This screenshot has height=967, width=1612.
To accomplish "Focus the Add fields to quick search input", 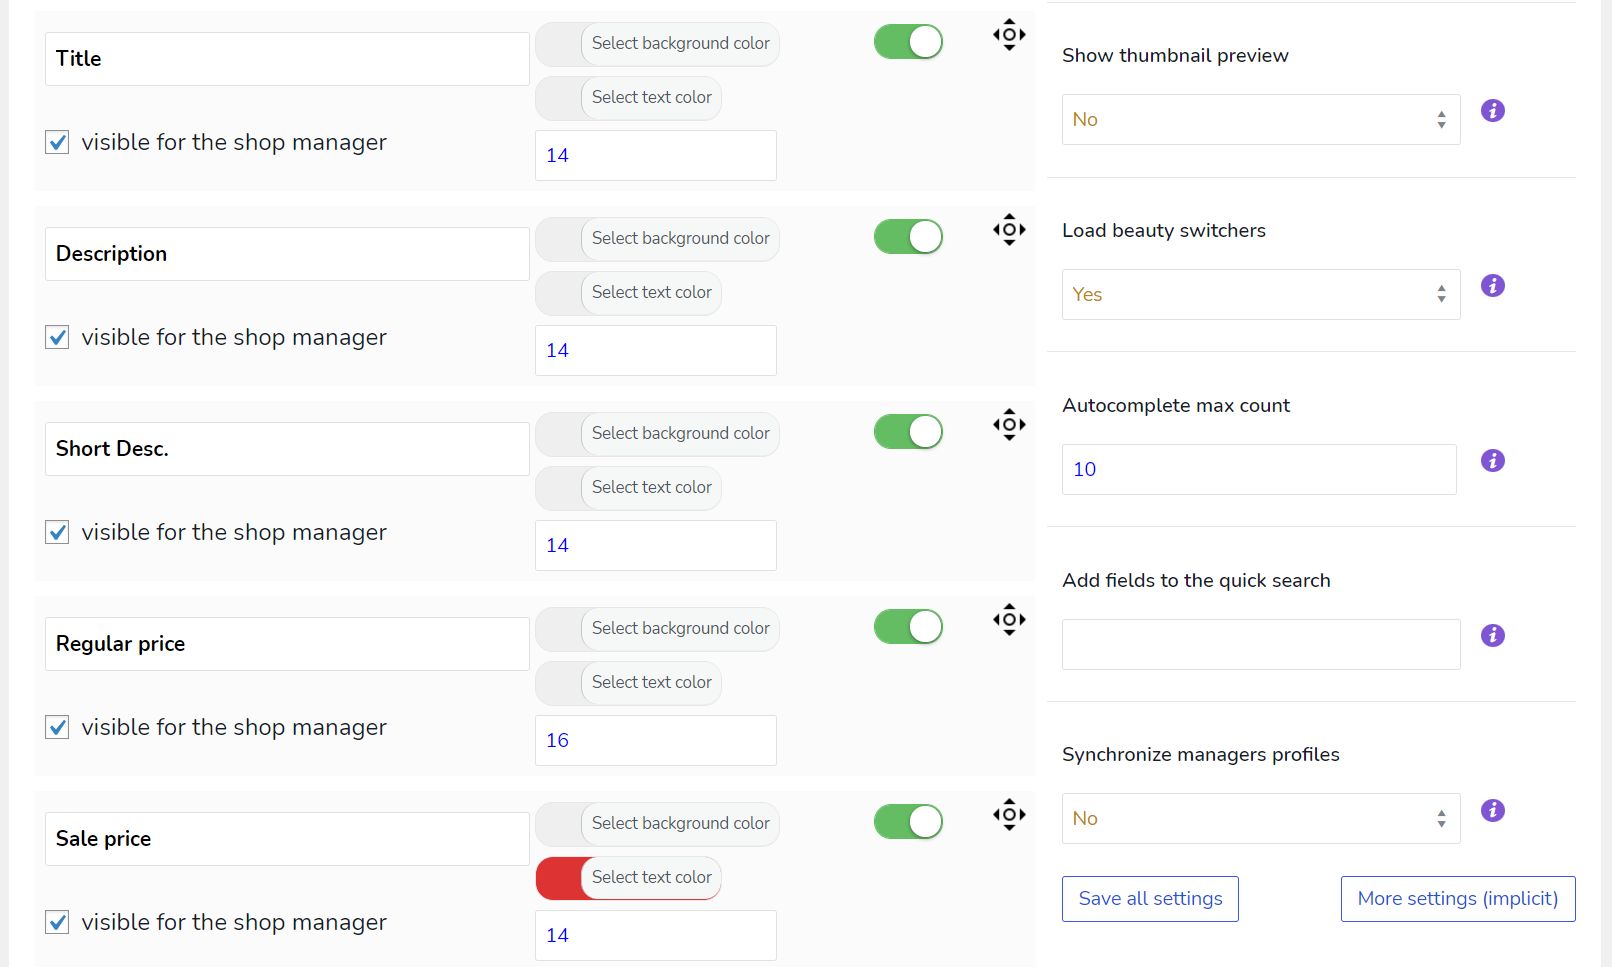I will click(1260, 645).
